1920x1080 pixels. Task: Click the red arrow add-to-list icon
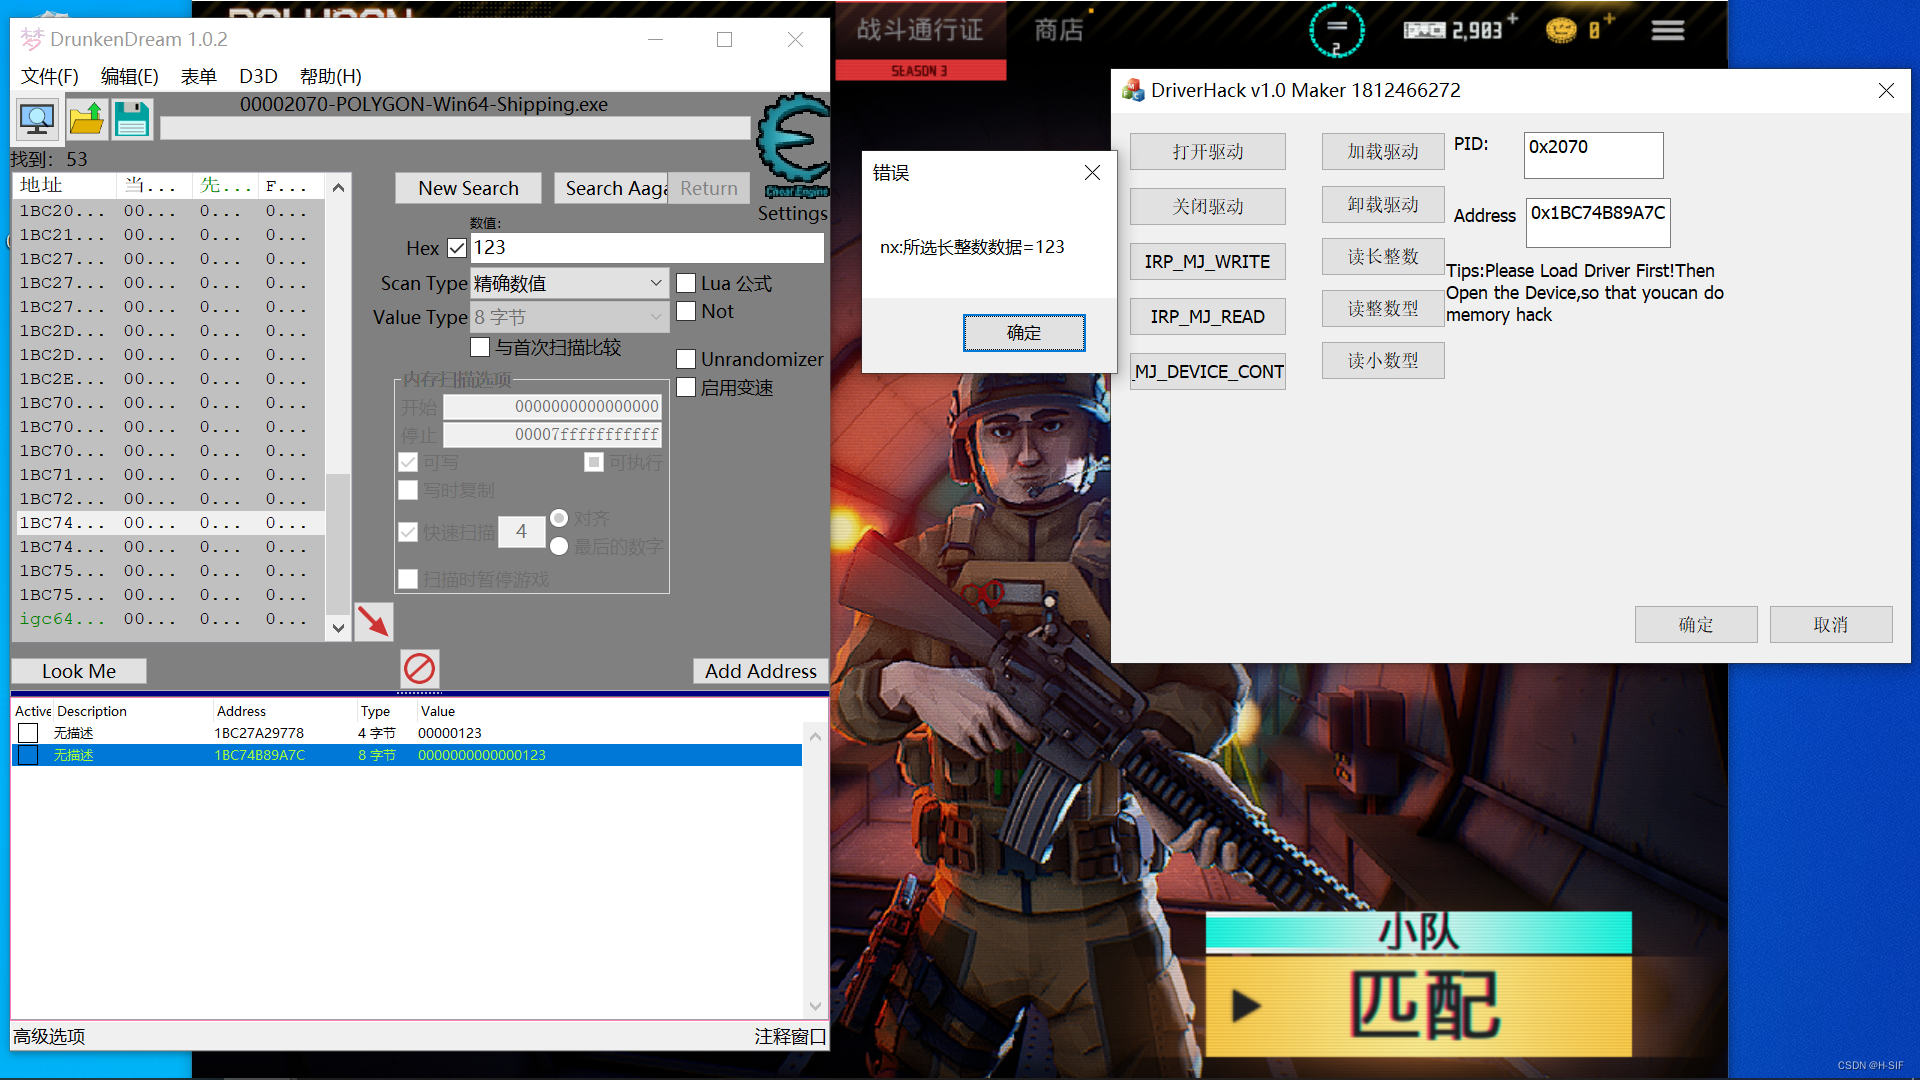point(373,621)
